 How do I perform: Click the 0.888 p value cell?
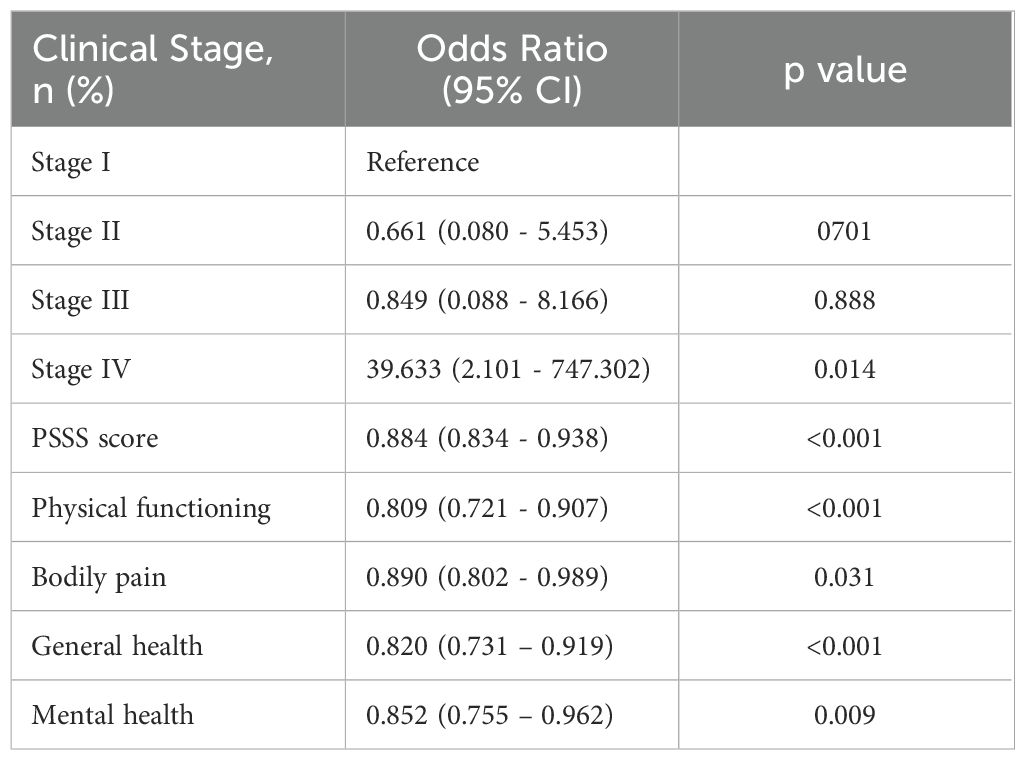[845, 301]
